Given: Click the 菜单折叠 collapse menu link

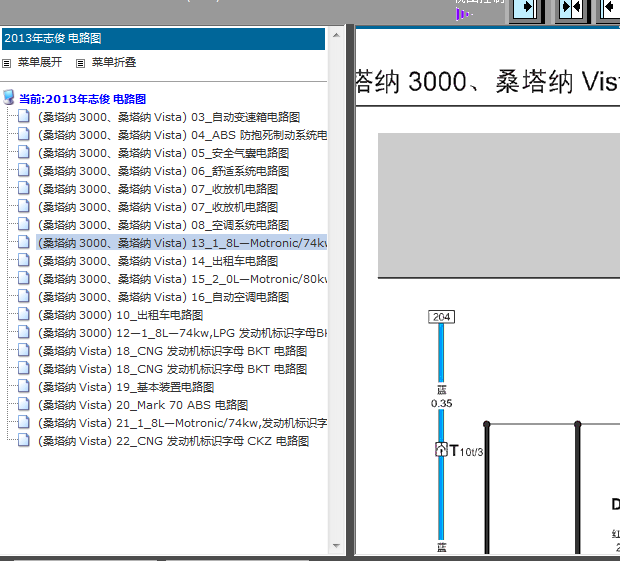Looking at the screenshot, I should [x=114, y=62].
